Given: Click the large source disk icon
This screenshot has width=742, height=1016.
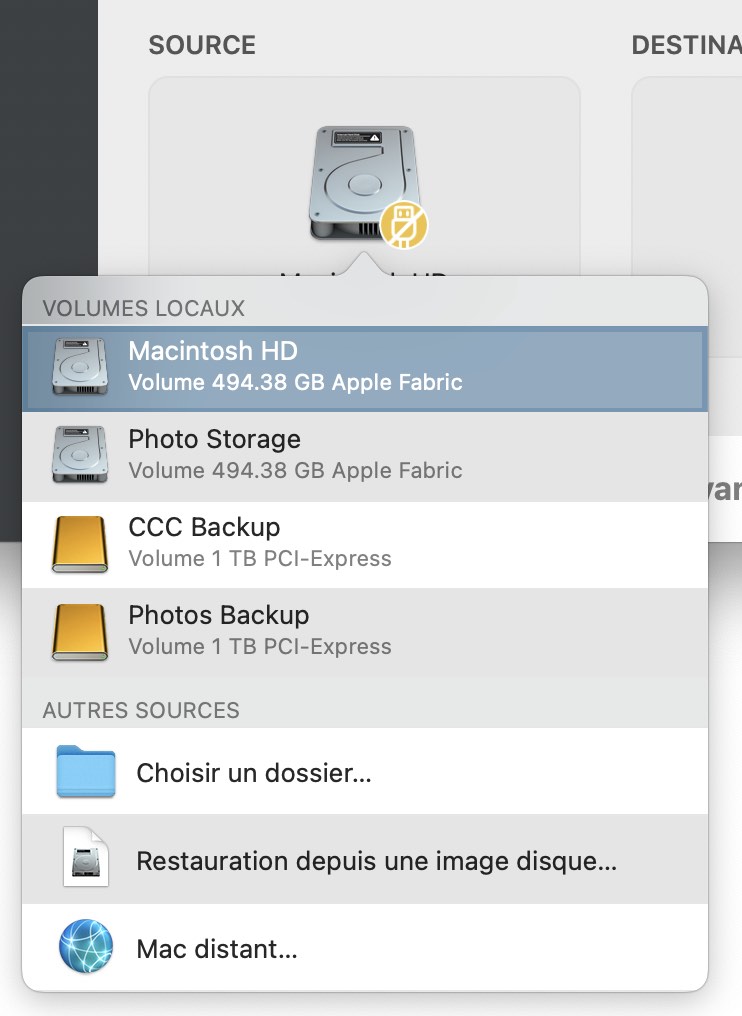Looking at the screenshot, I should click(364, 183).
